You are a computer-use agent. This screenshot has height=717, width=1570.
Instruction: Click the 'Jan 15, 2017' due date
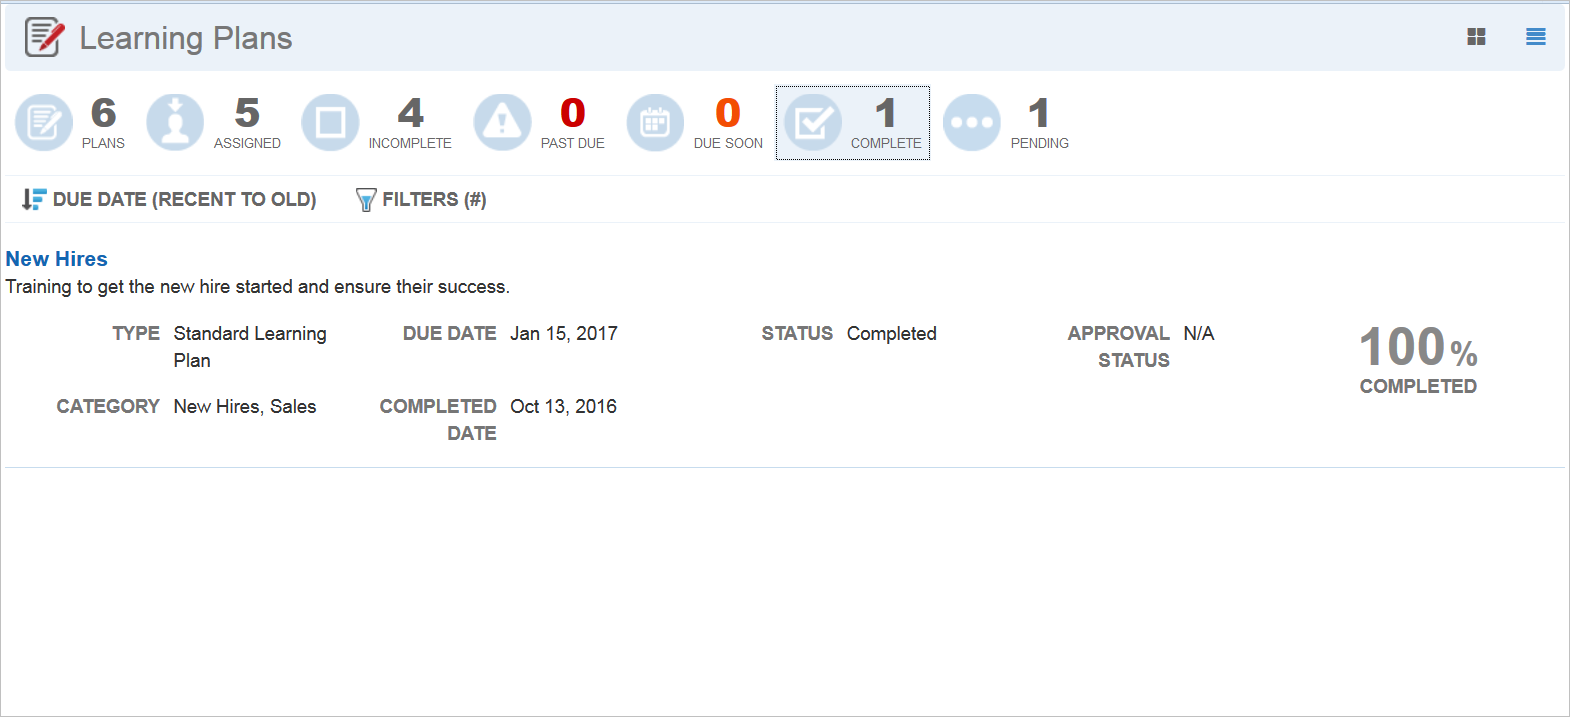(x=564, y=333)
